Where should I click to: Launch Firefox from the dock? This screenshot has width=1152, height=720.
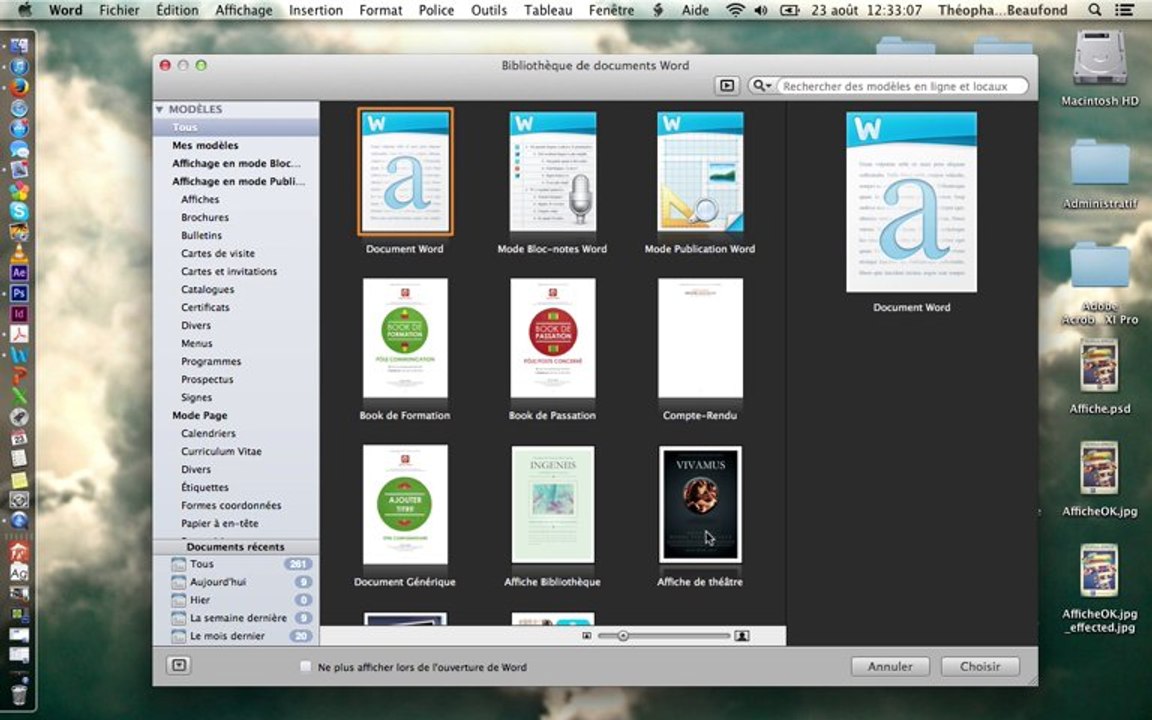click(19, 87)
